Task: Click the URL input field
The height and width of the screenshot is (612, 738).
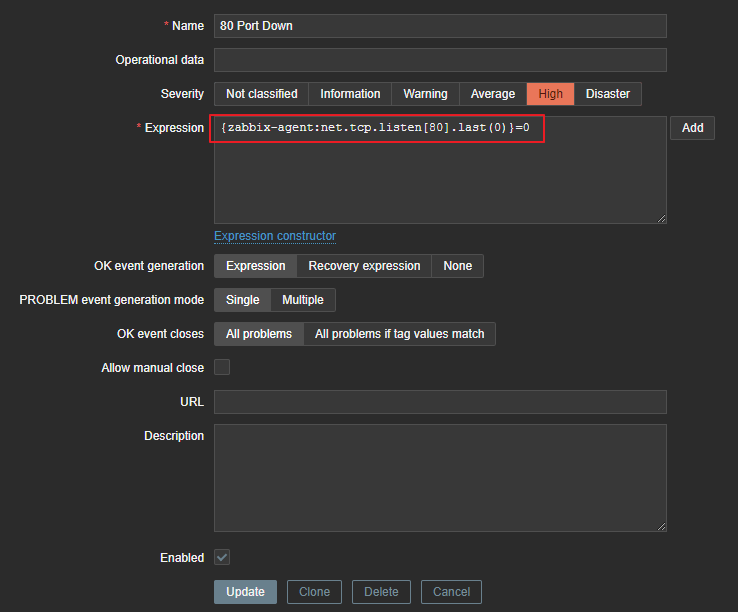Action: coord(440,402)
